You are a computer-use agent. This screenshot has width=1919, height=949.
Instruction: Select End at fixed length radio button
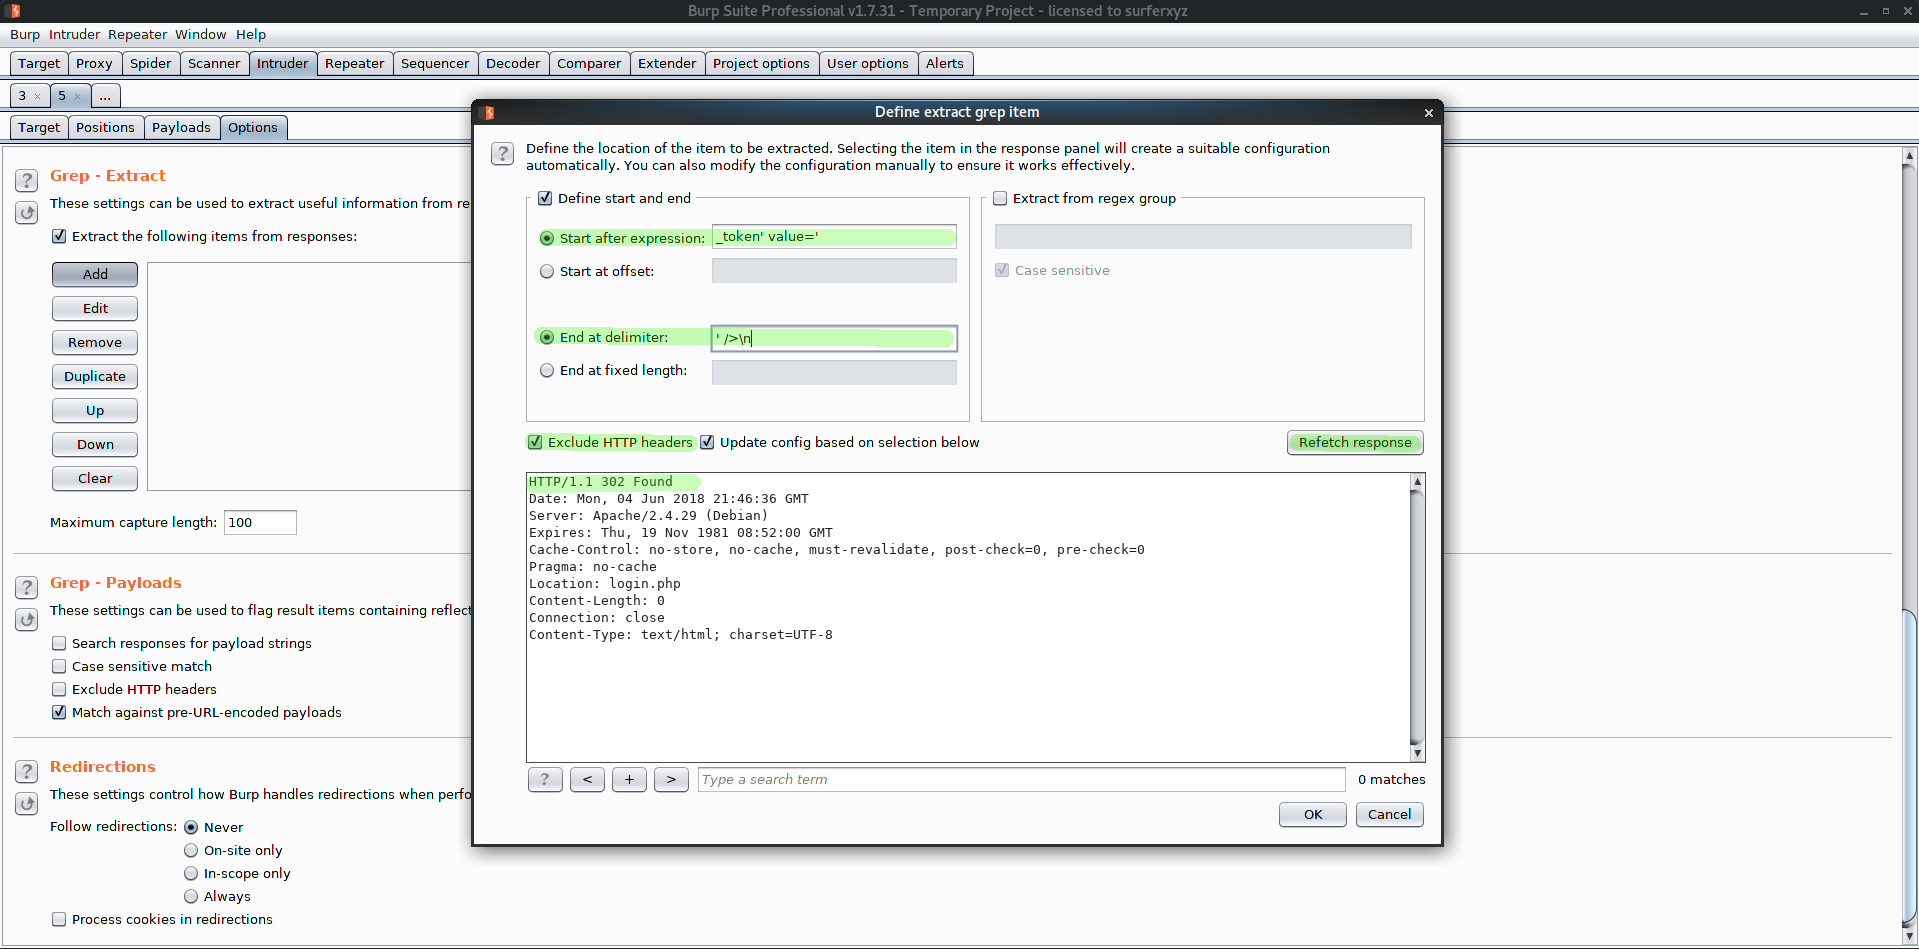pyautogui.click(x=547, y=370)
